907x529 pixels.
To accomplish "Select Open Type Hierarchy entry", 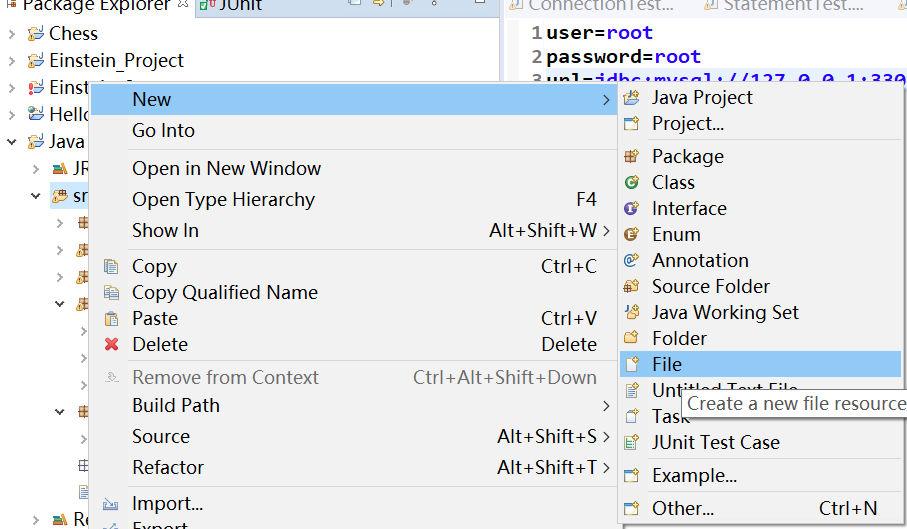I will pos(354,199).
